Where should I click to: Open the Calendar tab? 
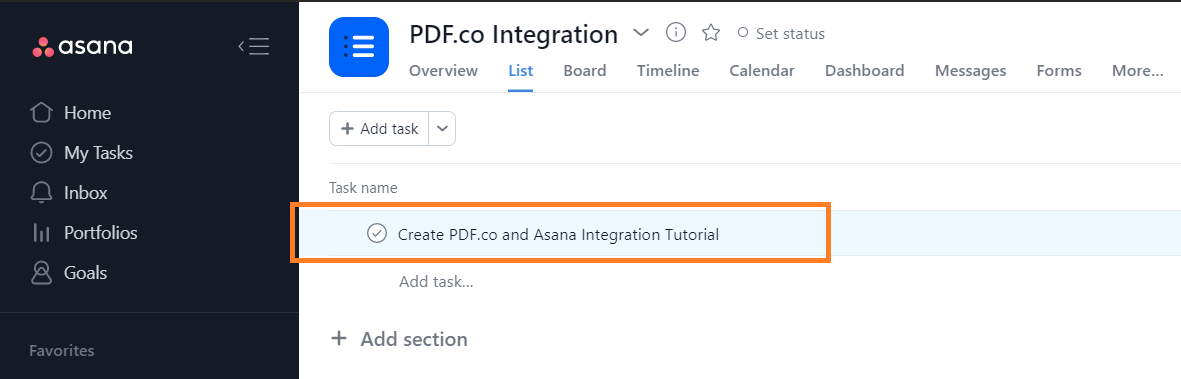pyautogui.click(x=761, y=71)
